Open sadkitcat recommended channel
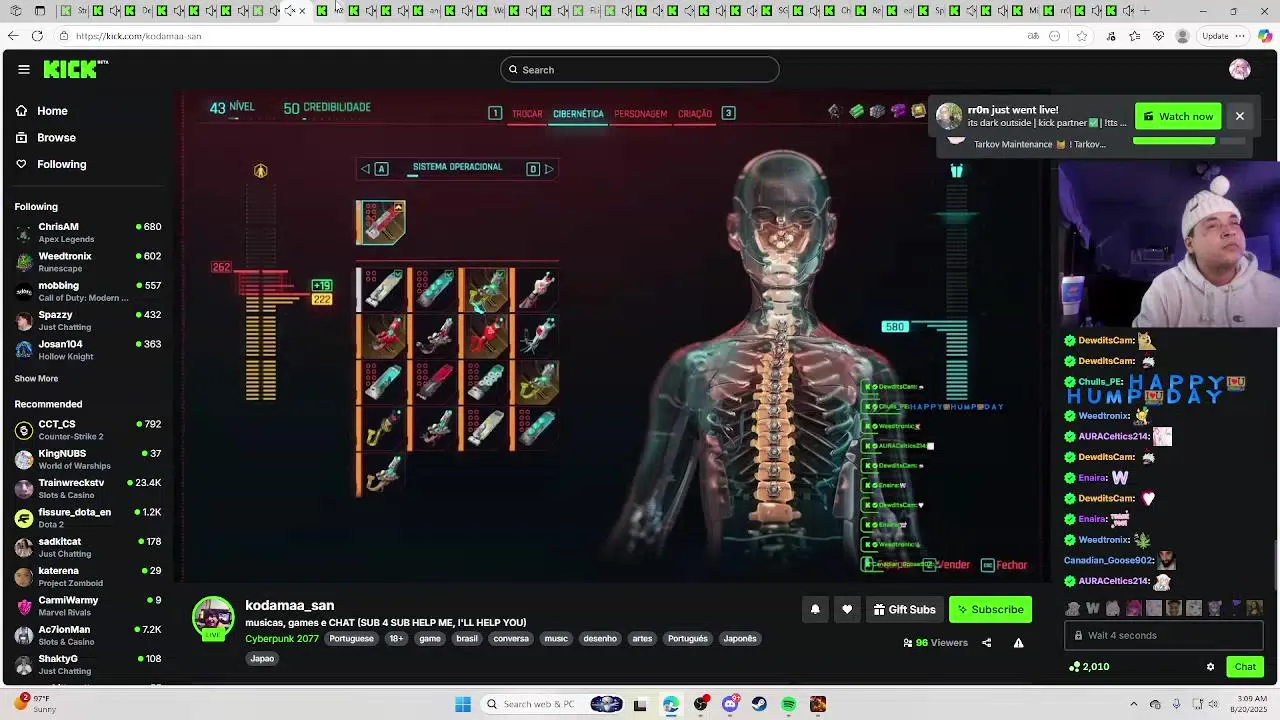The height and width of the screenshot is (720, 1280). pos(88,547)
